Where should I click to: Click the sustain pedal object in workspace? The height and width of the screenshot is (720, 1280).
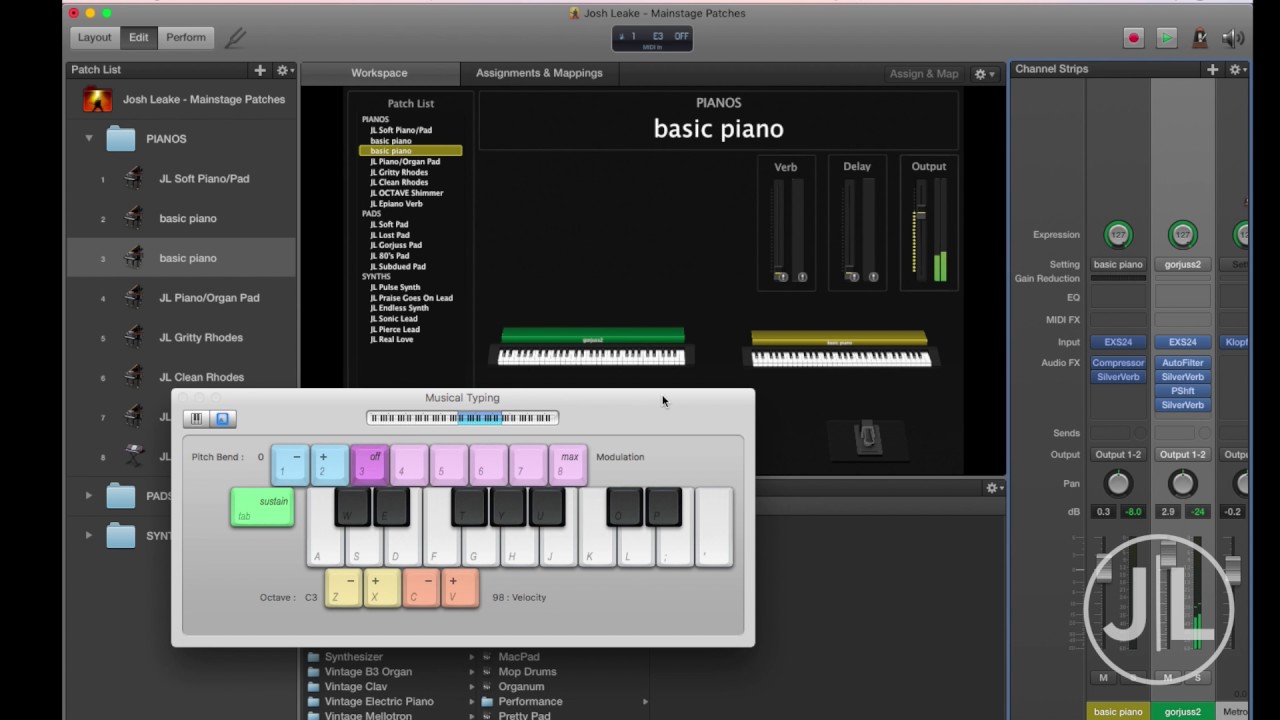(x=868, y=438)
